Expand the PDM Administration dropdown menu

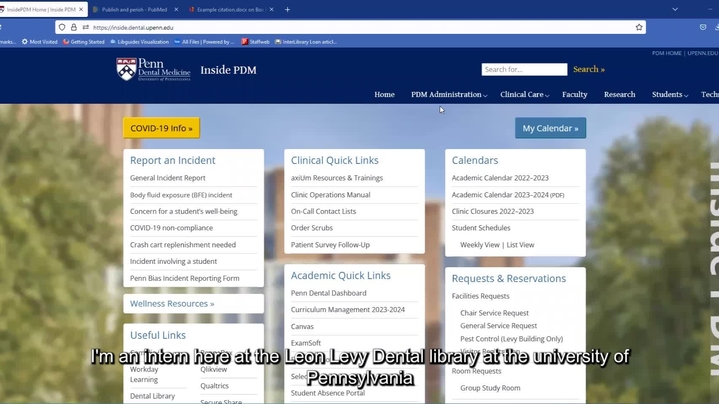(x=449, y=95)
